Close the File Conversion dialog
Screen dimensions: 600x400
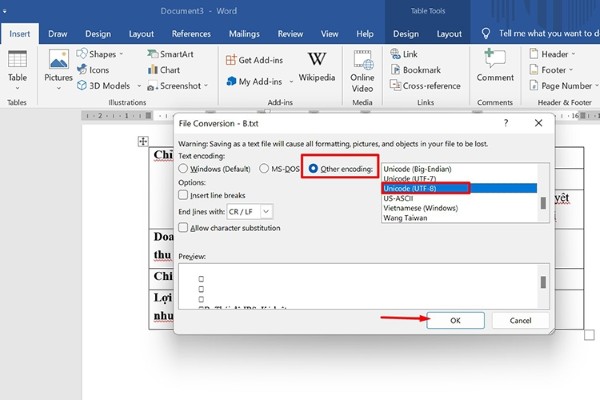coord(538,123)
